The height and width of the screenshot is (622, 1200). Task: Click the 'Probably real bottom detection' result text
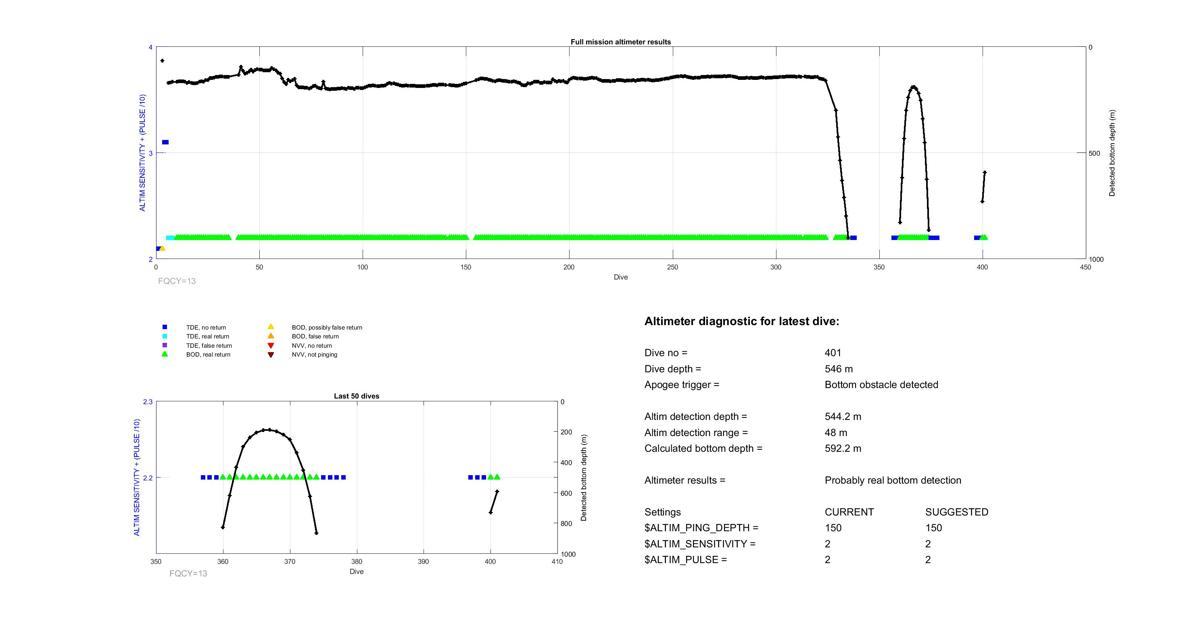[893, 481]
